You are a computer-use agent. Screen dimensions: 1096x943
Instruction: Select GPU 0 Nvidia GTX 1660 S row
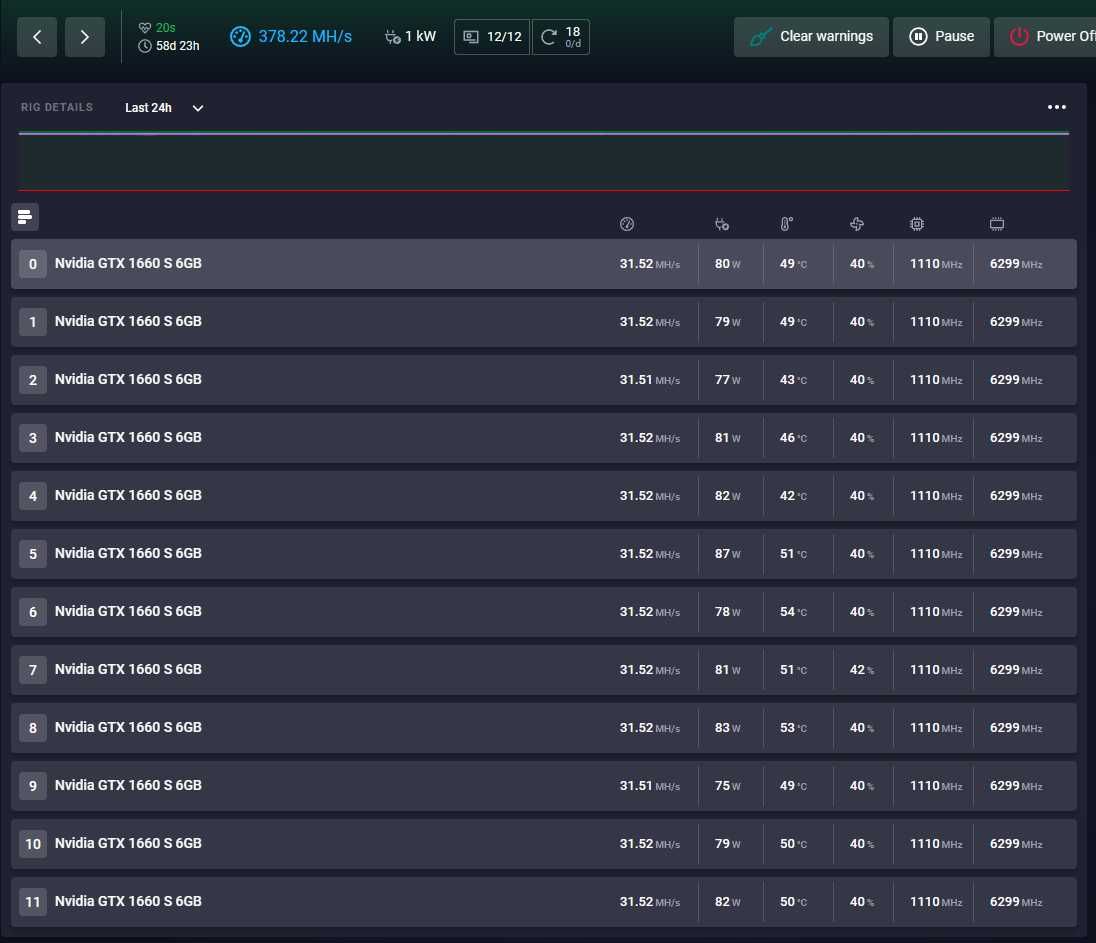[x=544, y=264]
